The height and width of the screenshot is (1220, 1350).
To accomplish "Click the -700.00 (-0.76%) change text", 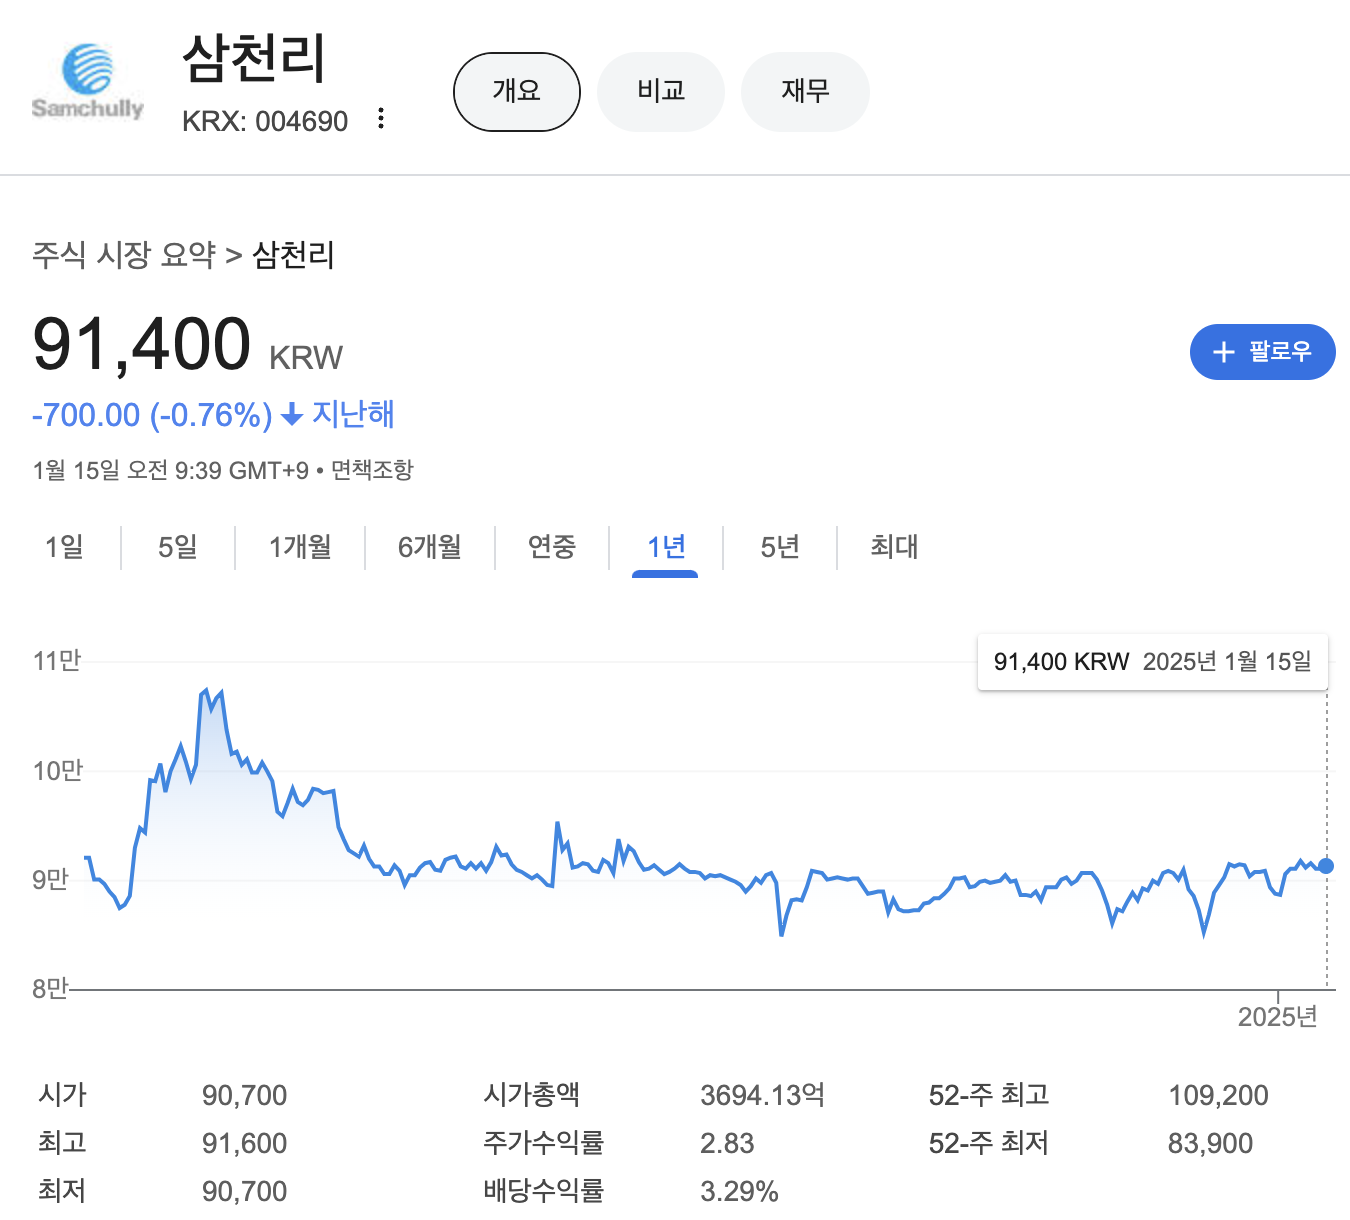I will pyautogui.click(x=152, y=414).
